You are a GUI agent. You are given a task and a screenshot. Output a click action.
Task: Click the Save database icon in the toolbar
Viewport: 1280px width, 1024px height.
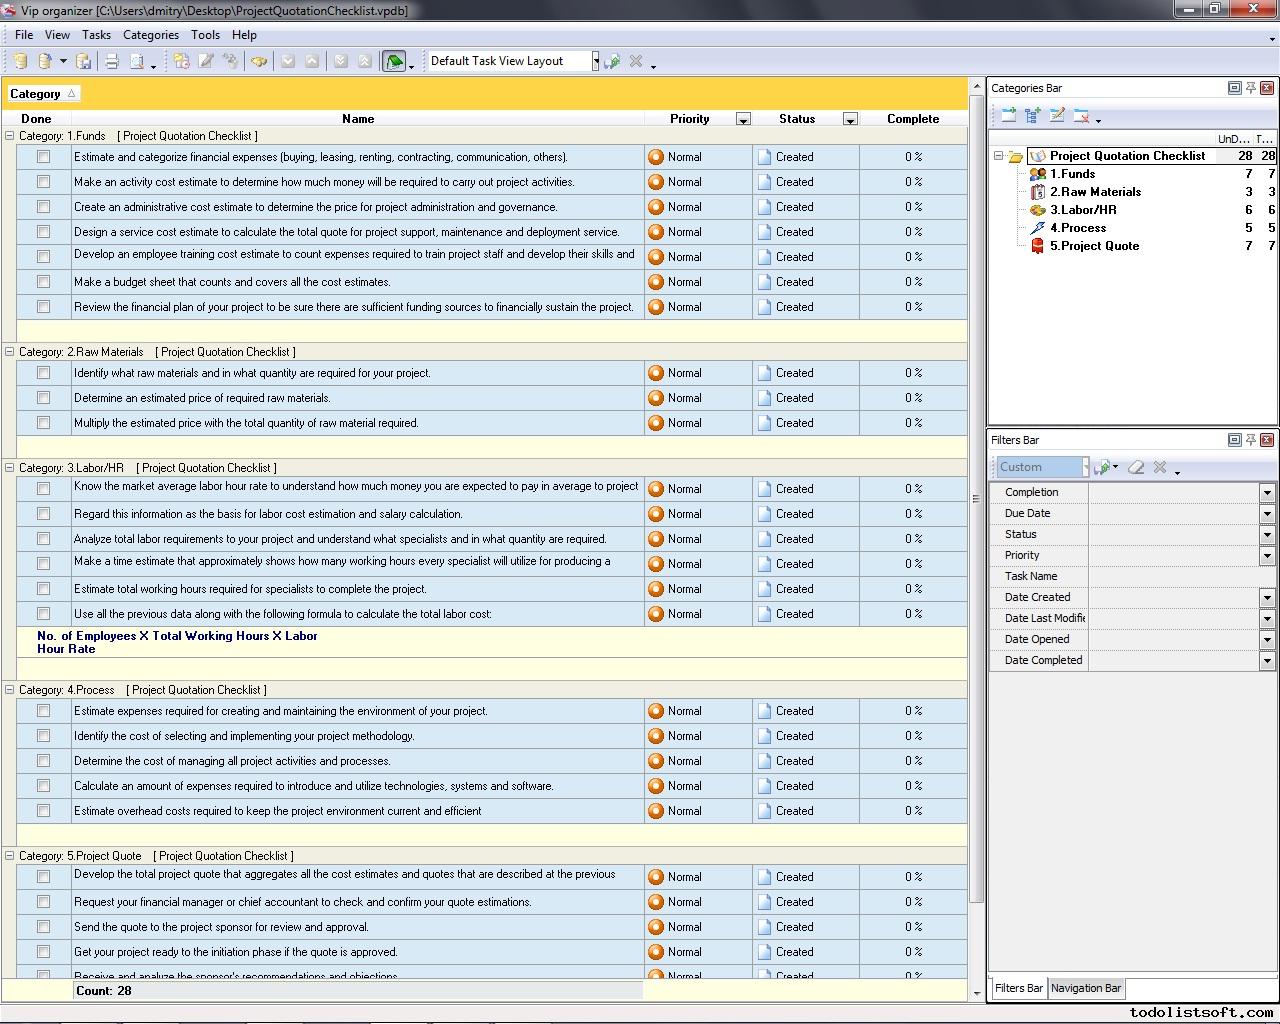[84, 62]
